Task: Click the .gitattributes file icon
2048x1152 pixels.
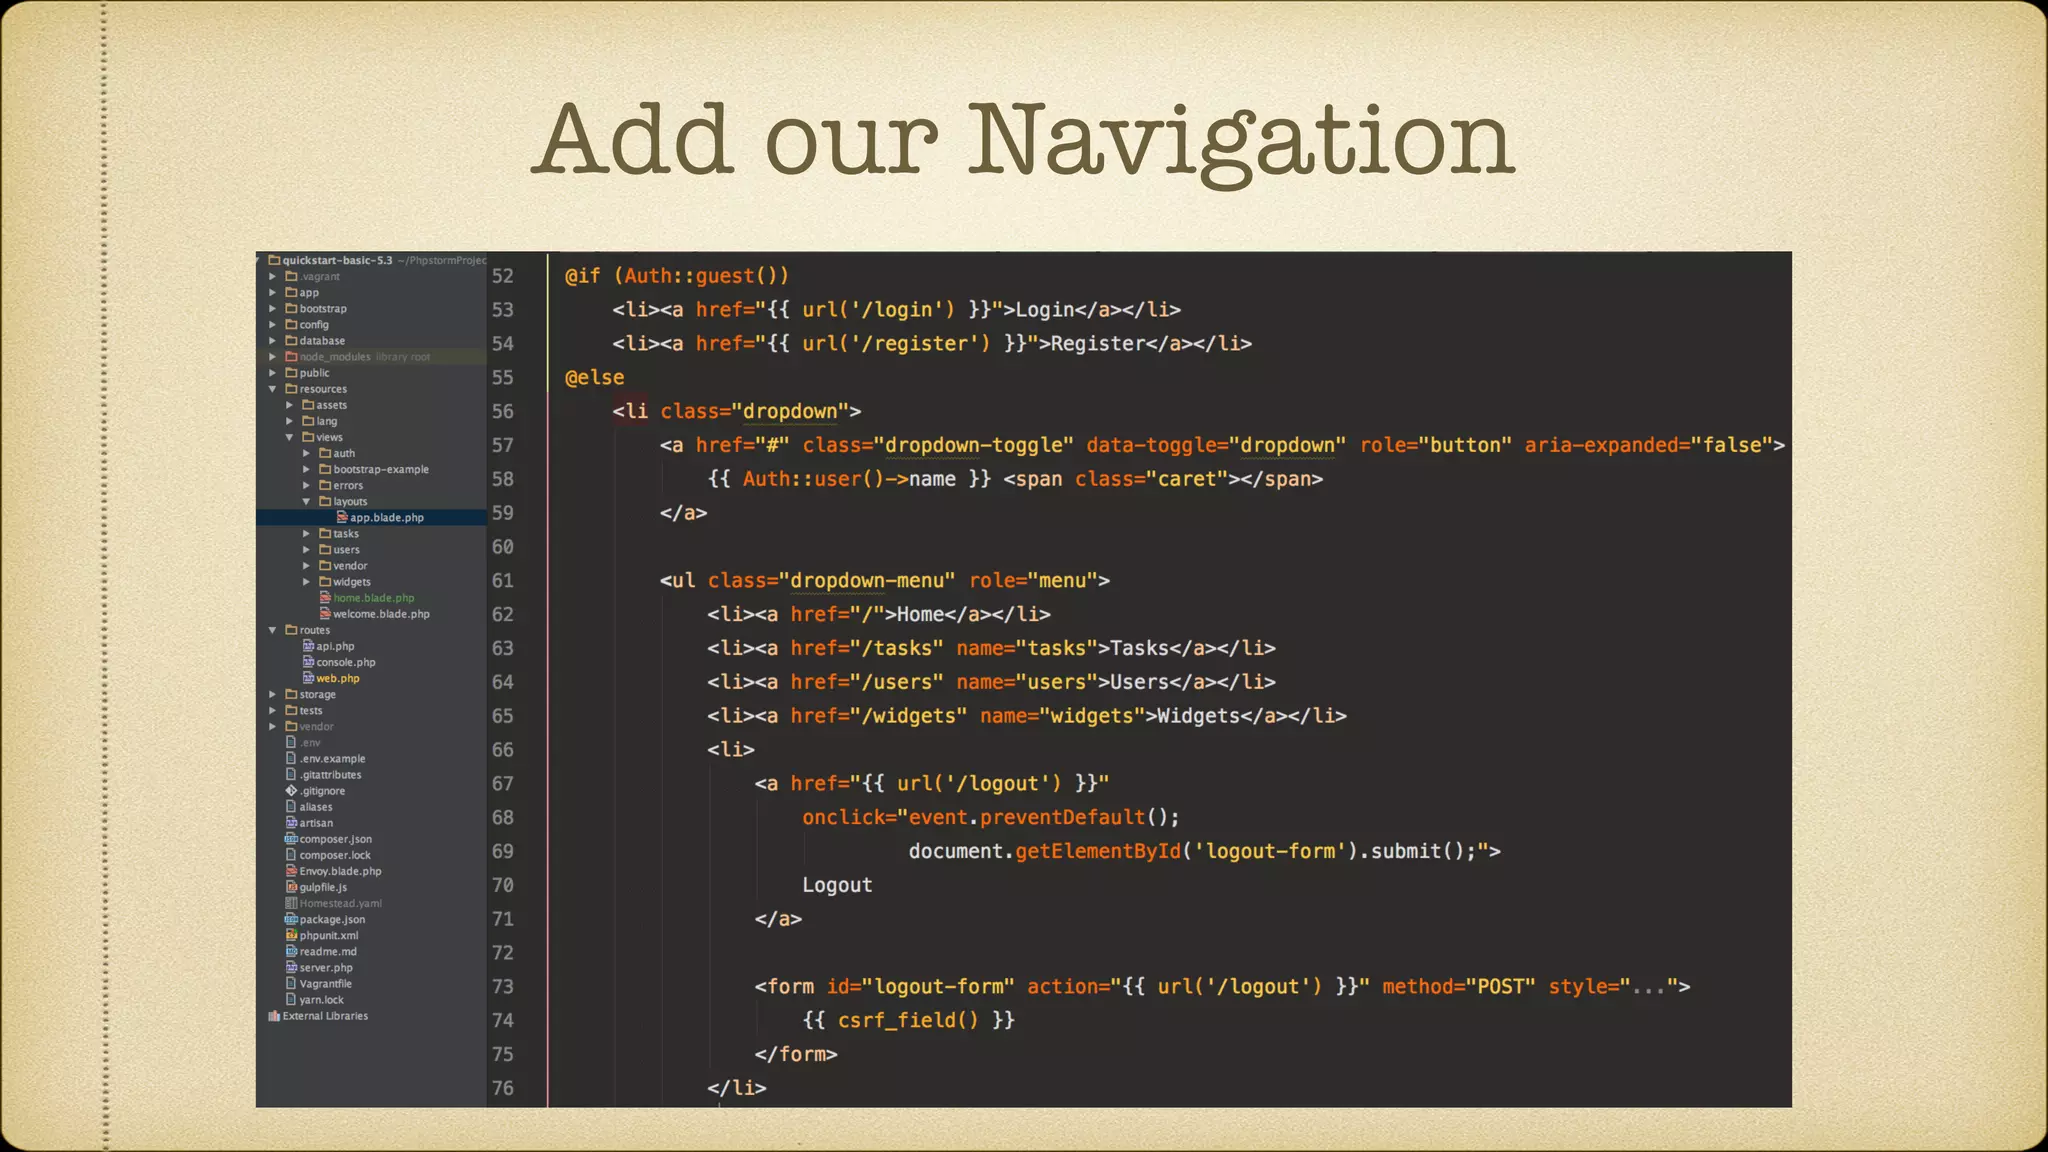Action: click(291, 774)
